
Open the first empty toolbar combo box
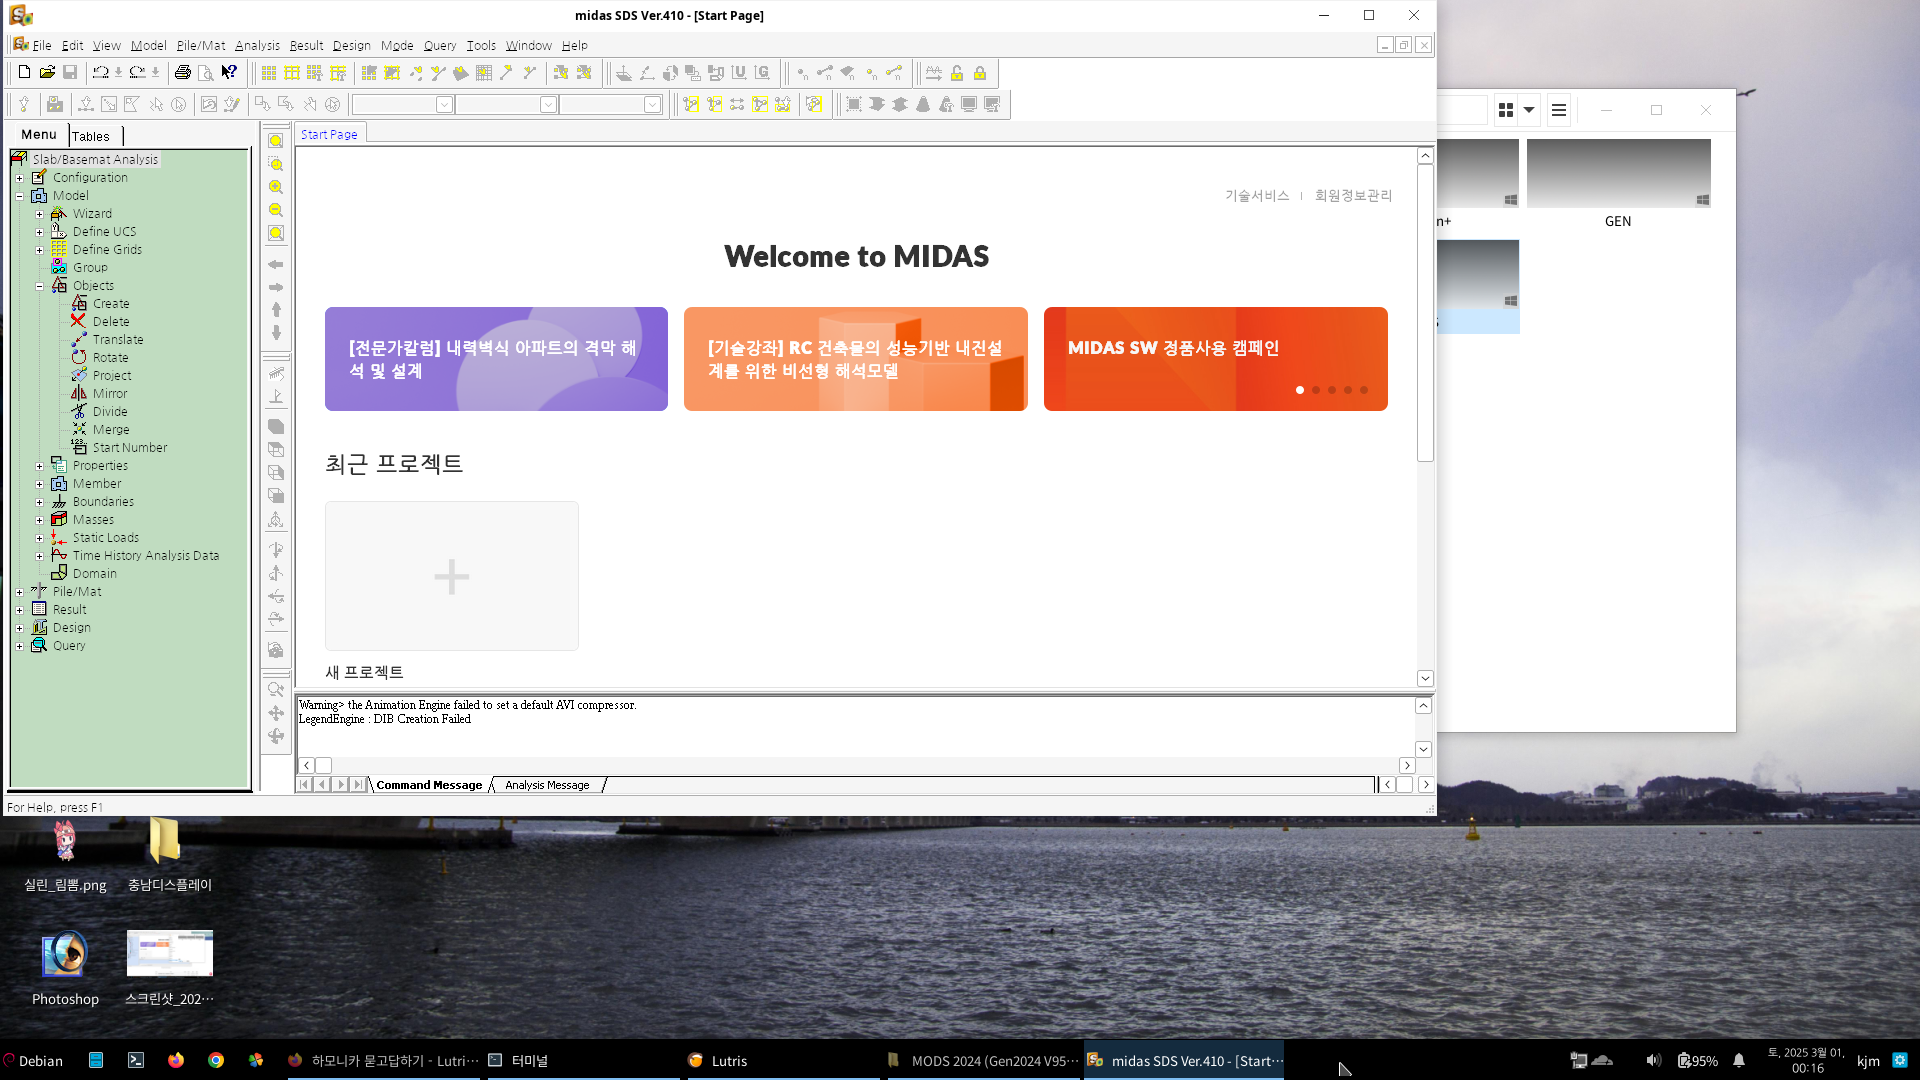pos(444,104)
